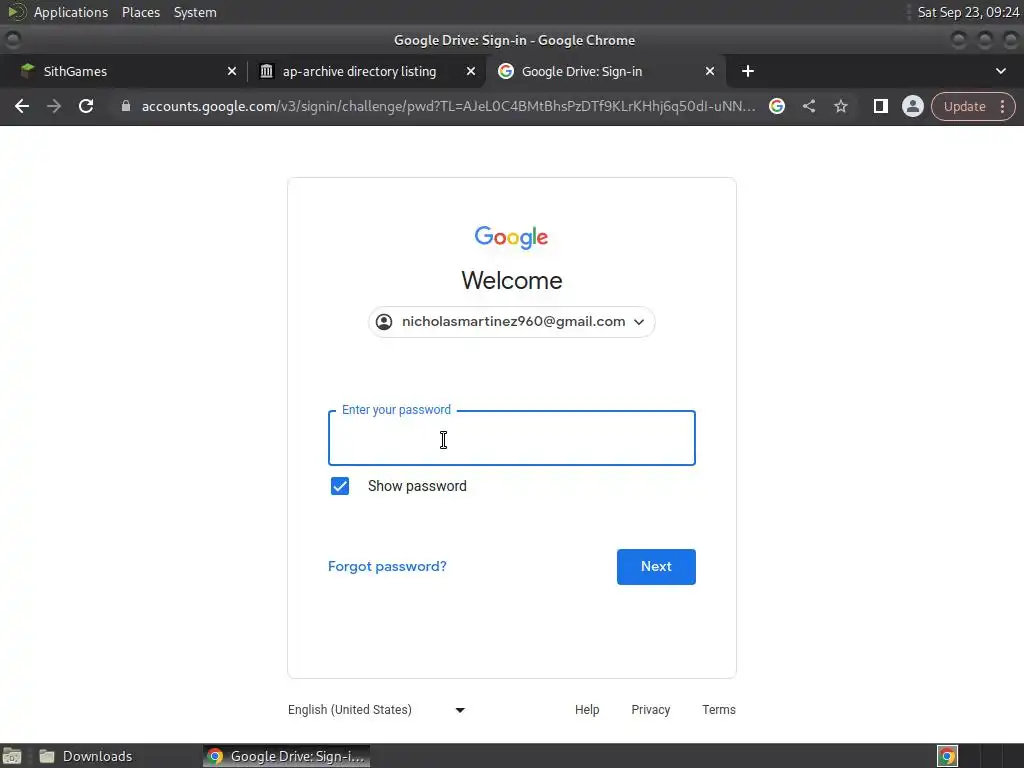Open the English (United States) language dropdown
This screenshot has height=768, width=1024.
coord(377,710)
